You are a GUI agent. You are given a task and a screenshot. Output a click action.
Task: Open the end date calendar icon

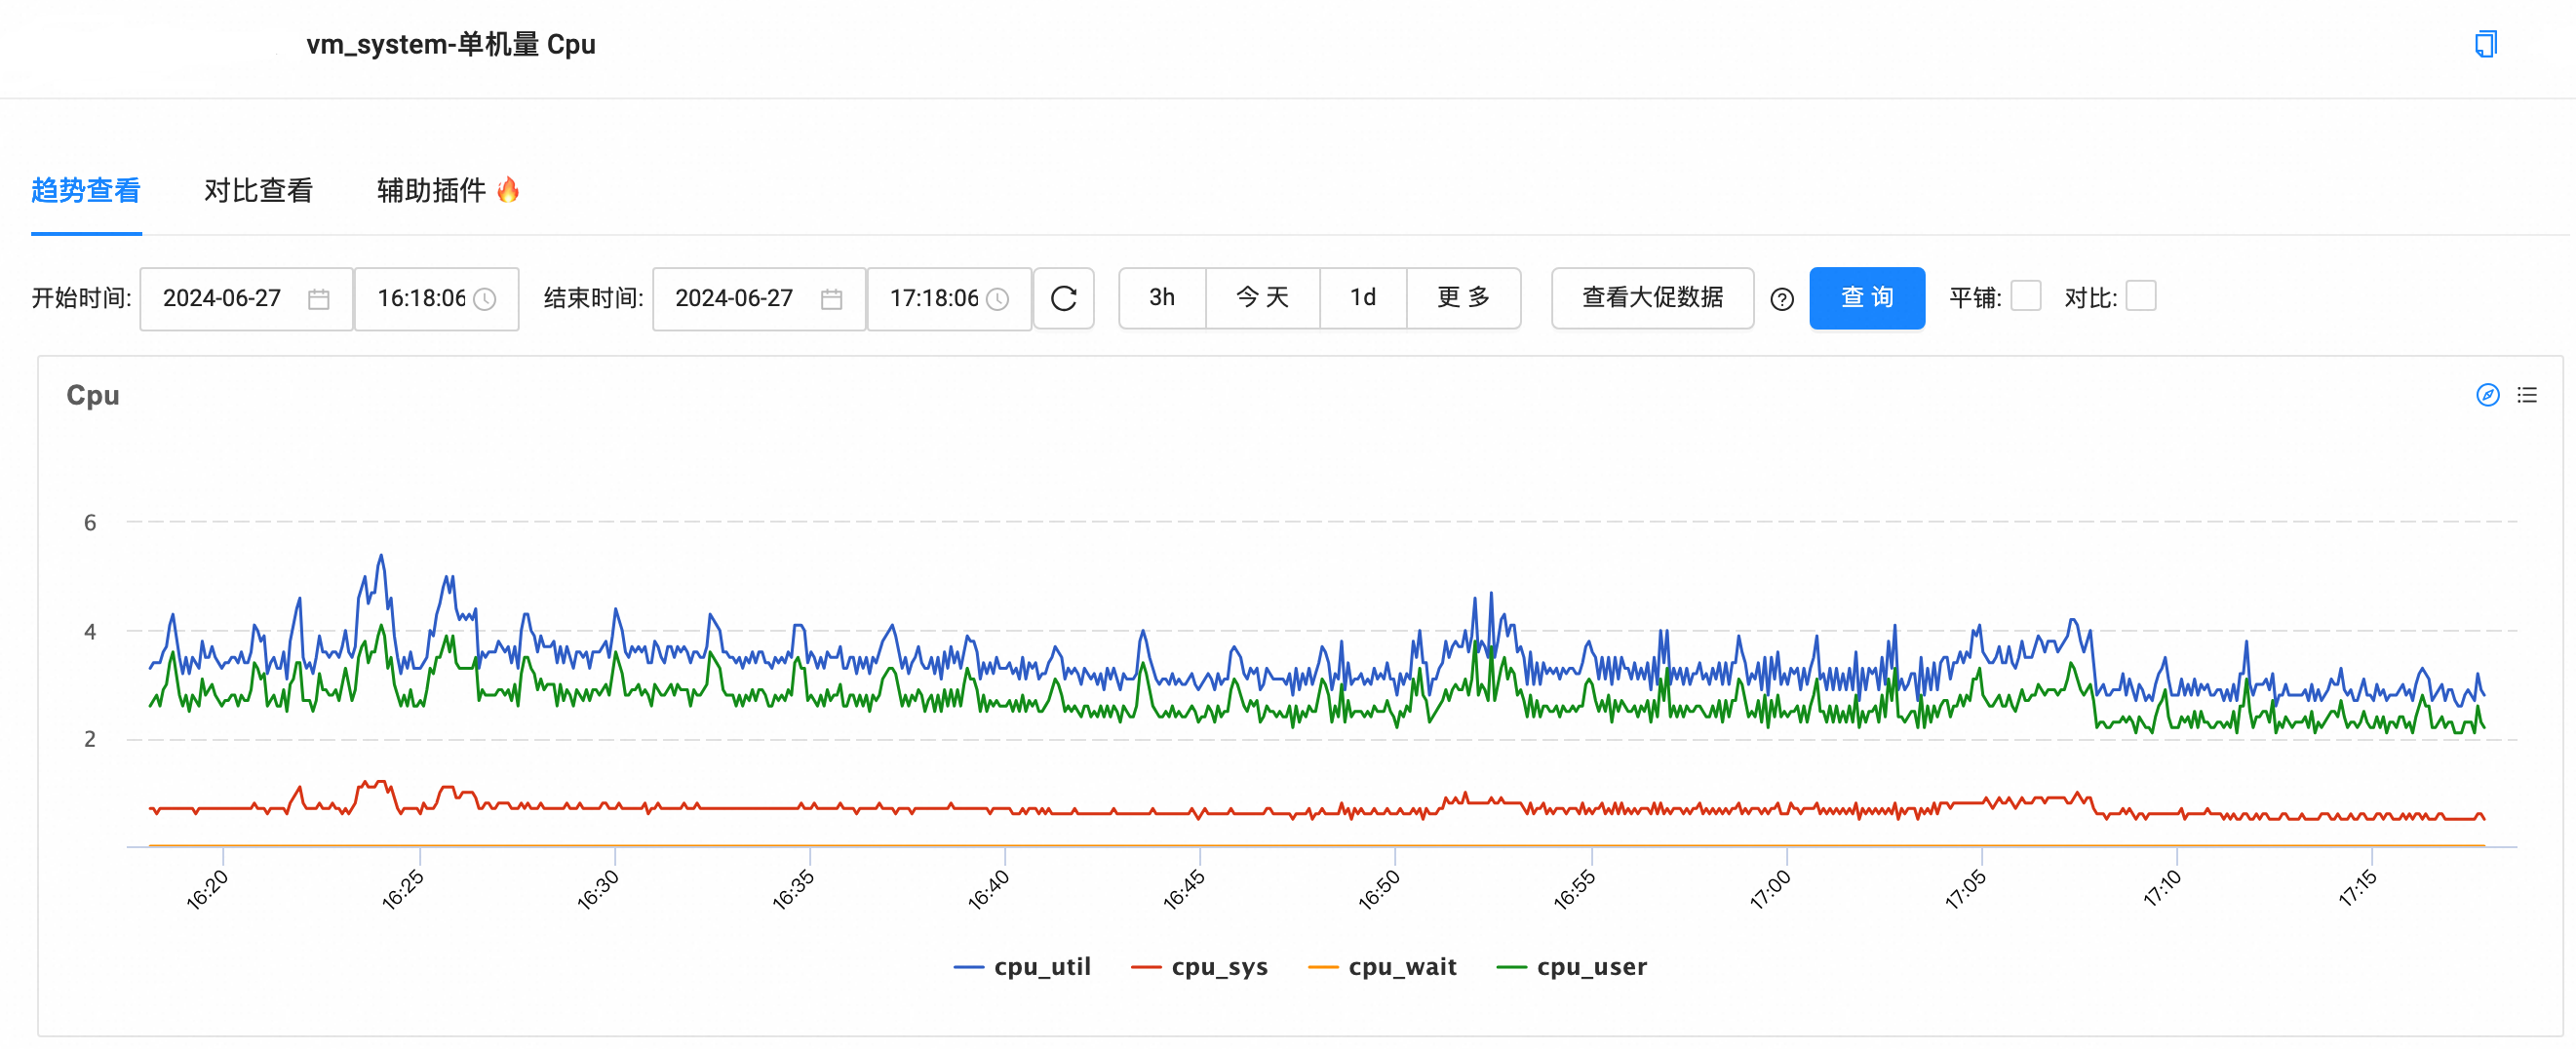pyautogui.click(x=831, y=299)
